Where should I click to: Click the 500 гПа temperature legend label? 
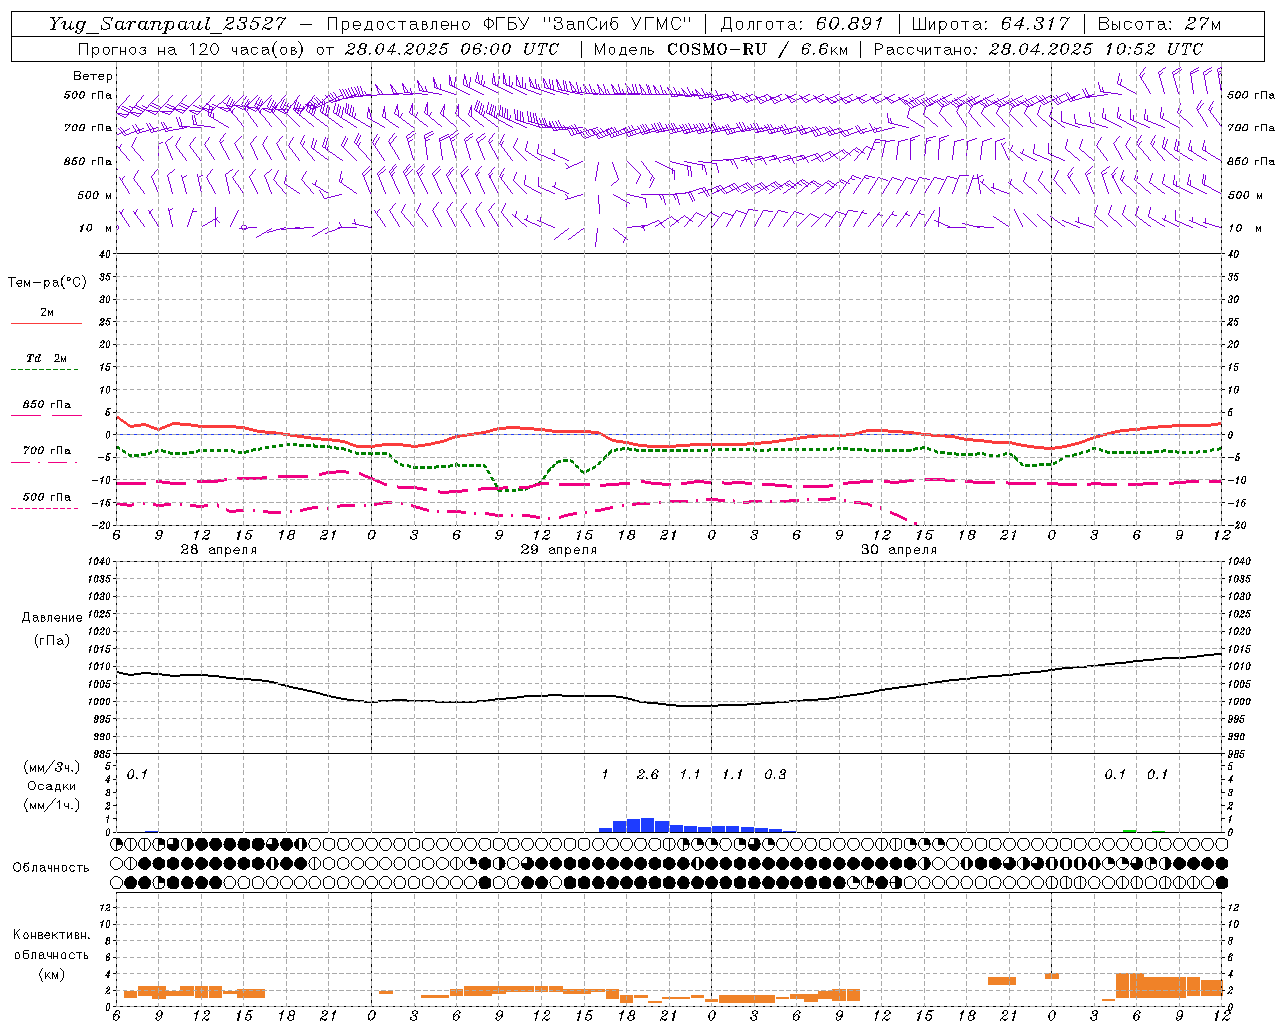click(x=46, y=496)
